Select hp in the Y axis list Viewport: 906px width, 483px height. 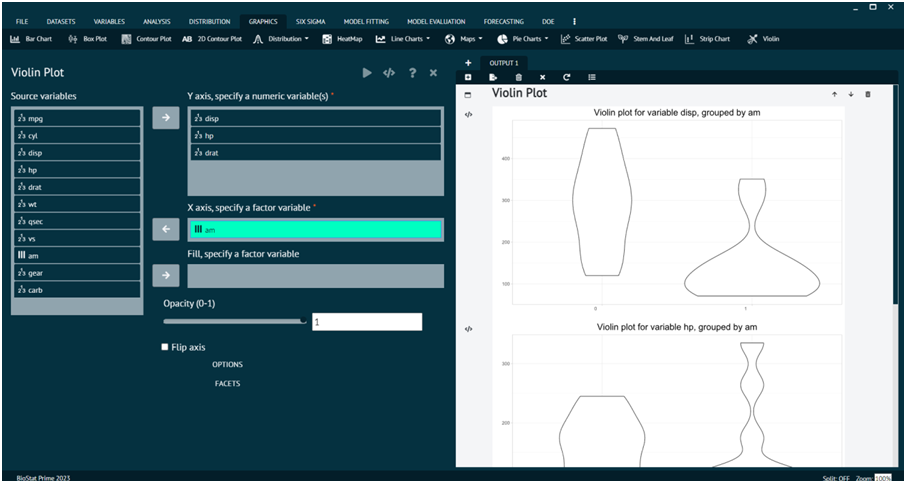pos(315,135)
